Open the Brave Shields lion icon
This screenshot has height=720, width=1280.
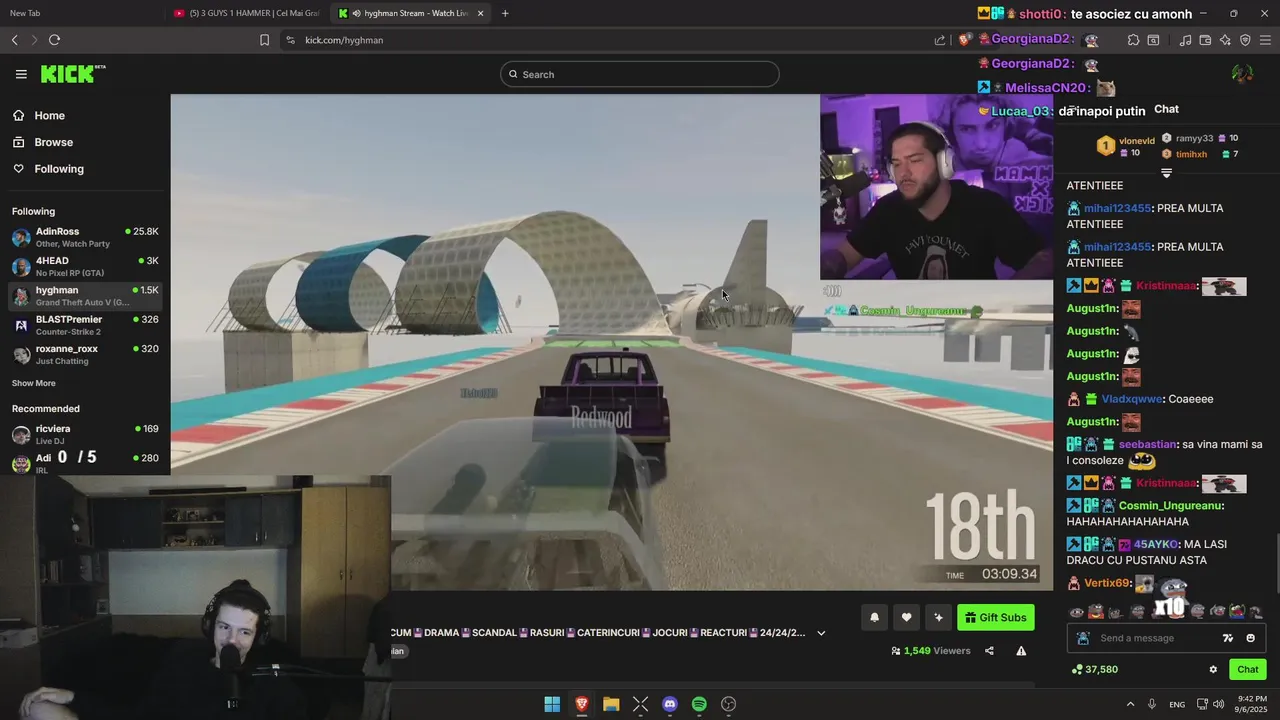point(964,40)
